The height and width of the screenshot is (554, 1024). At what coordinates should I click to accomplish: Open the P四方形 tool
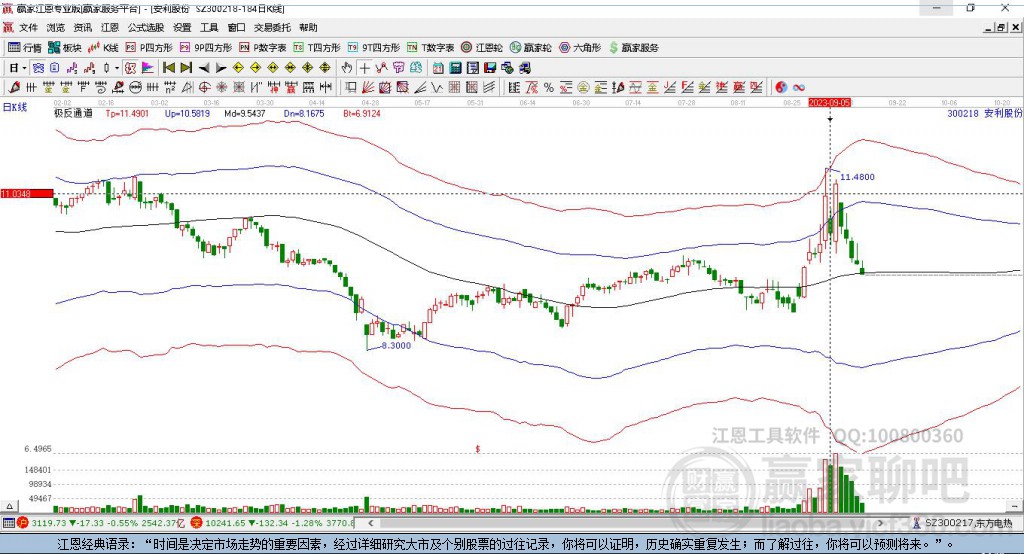tap(149, 48)
